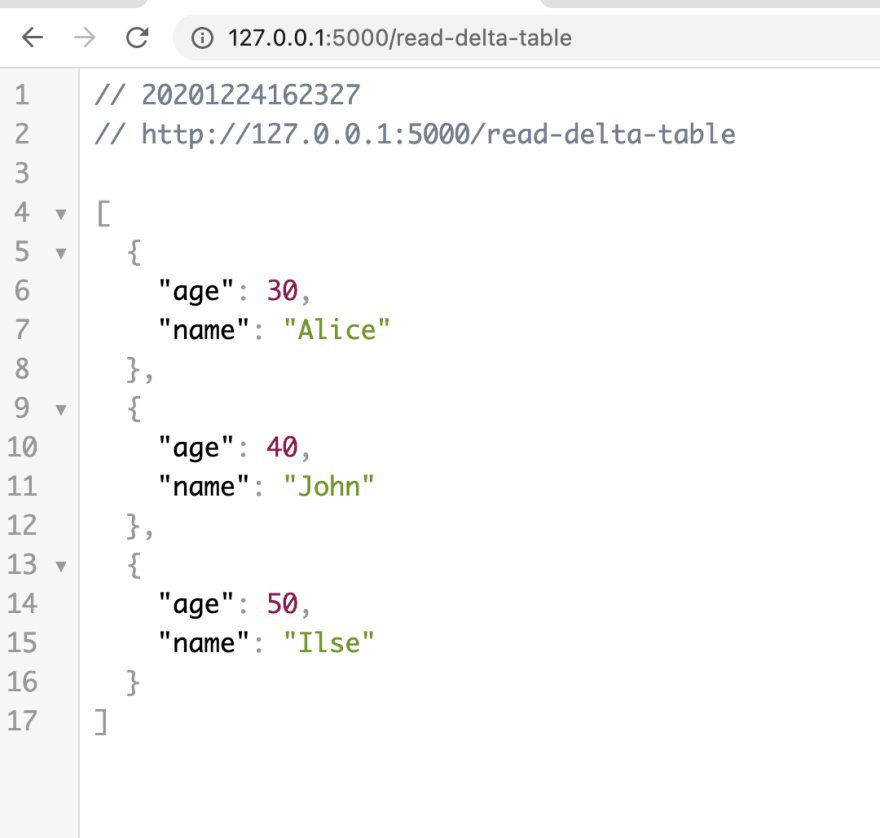
Task: Select the age value 50
Action: point(282,603)
